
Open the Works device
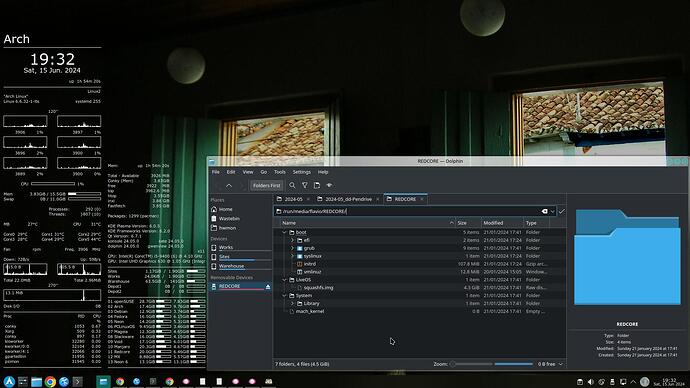[241, 247]
